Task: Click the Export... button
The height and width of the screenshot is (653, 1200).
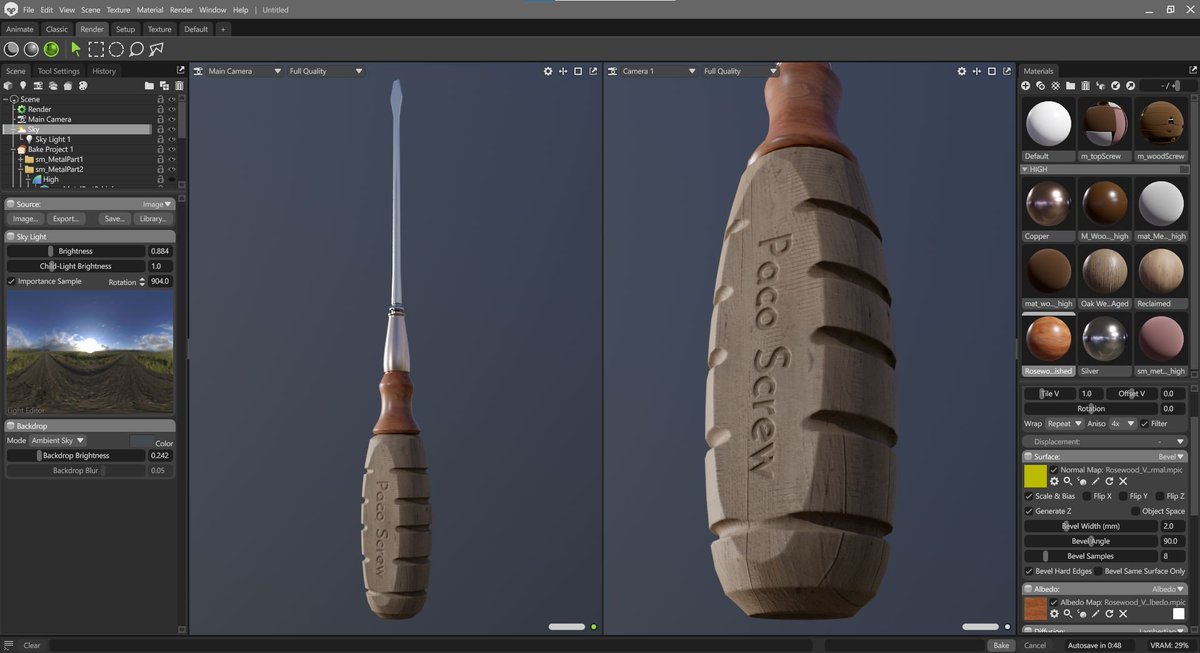Action: (x=66, y=218)
